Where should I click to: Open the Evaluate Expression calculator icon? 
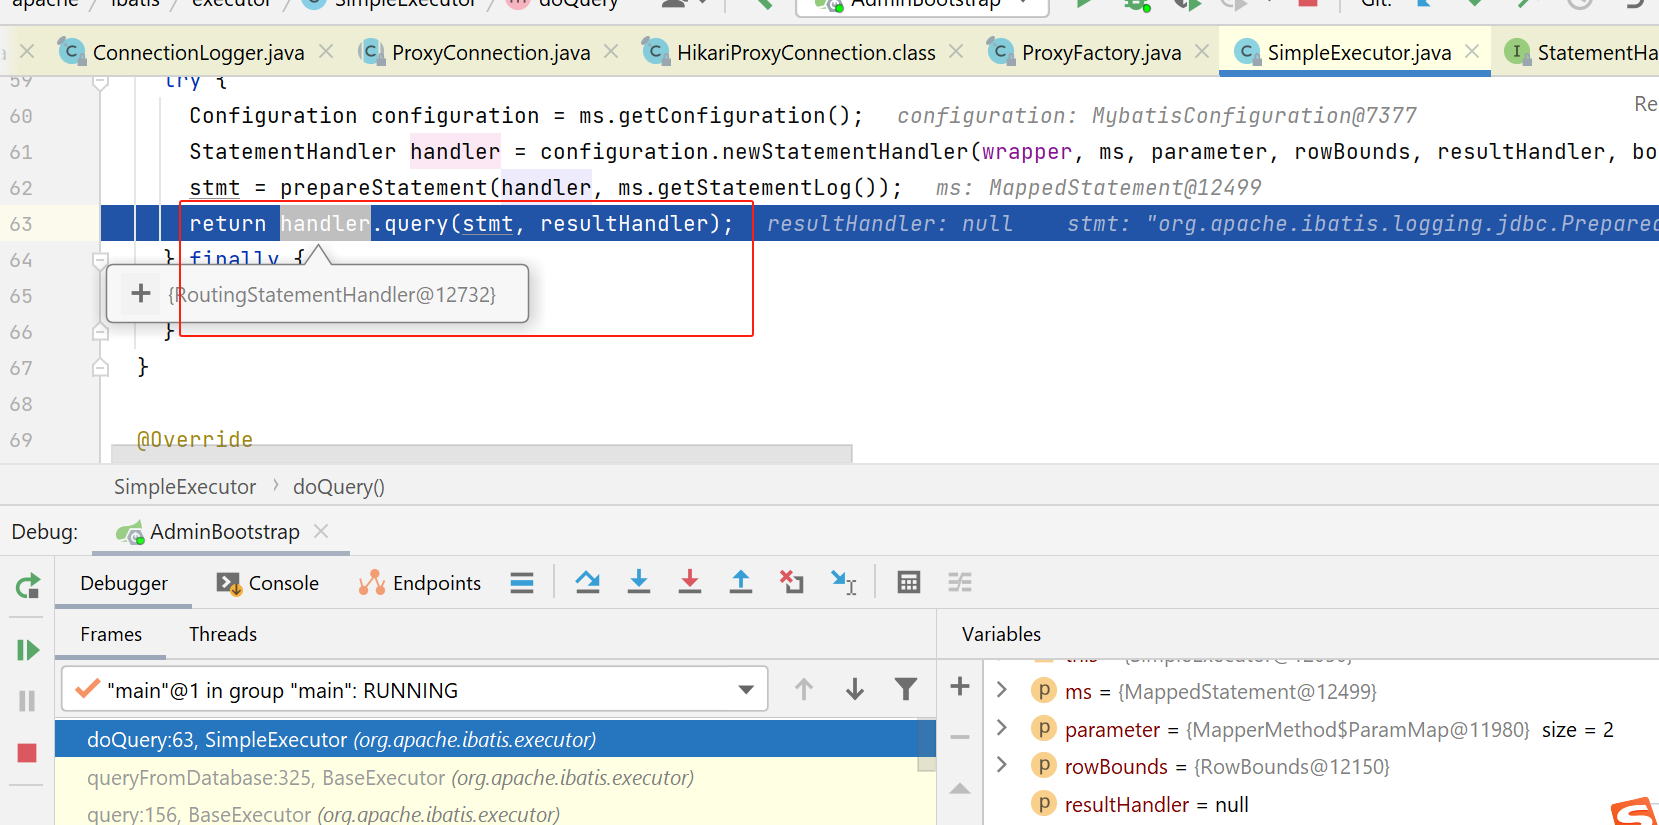click(908, 582)
